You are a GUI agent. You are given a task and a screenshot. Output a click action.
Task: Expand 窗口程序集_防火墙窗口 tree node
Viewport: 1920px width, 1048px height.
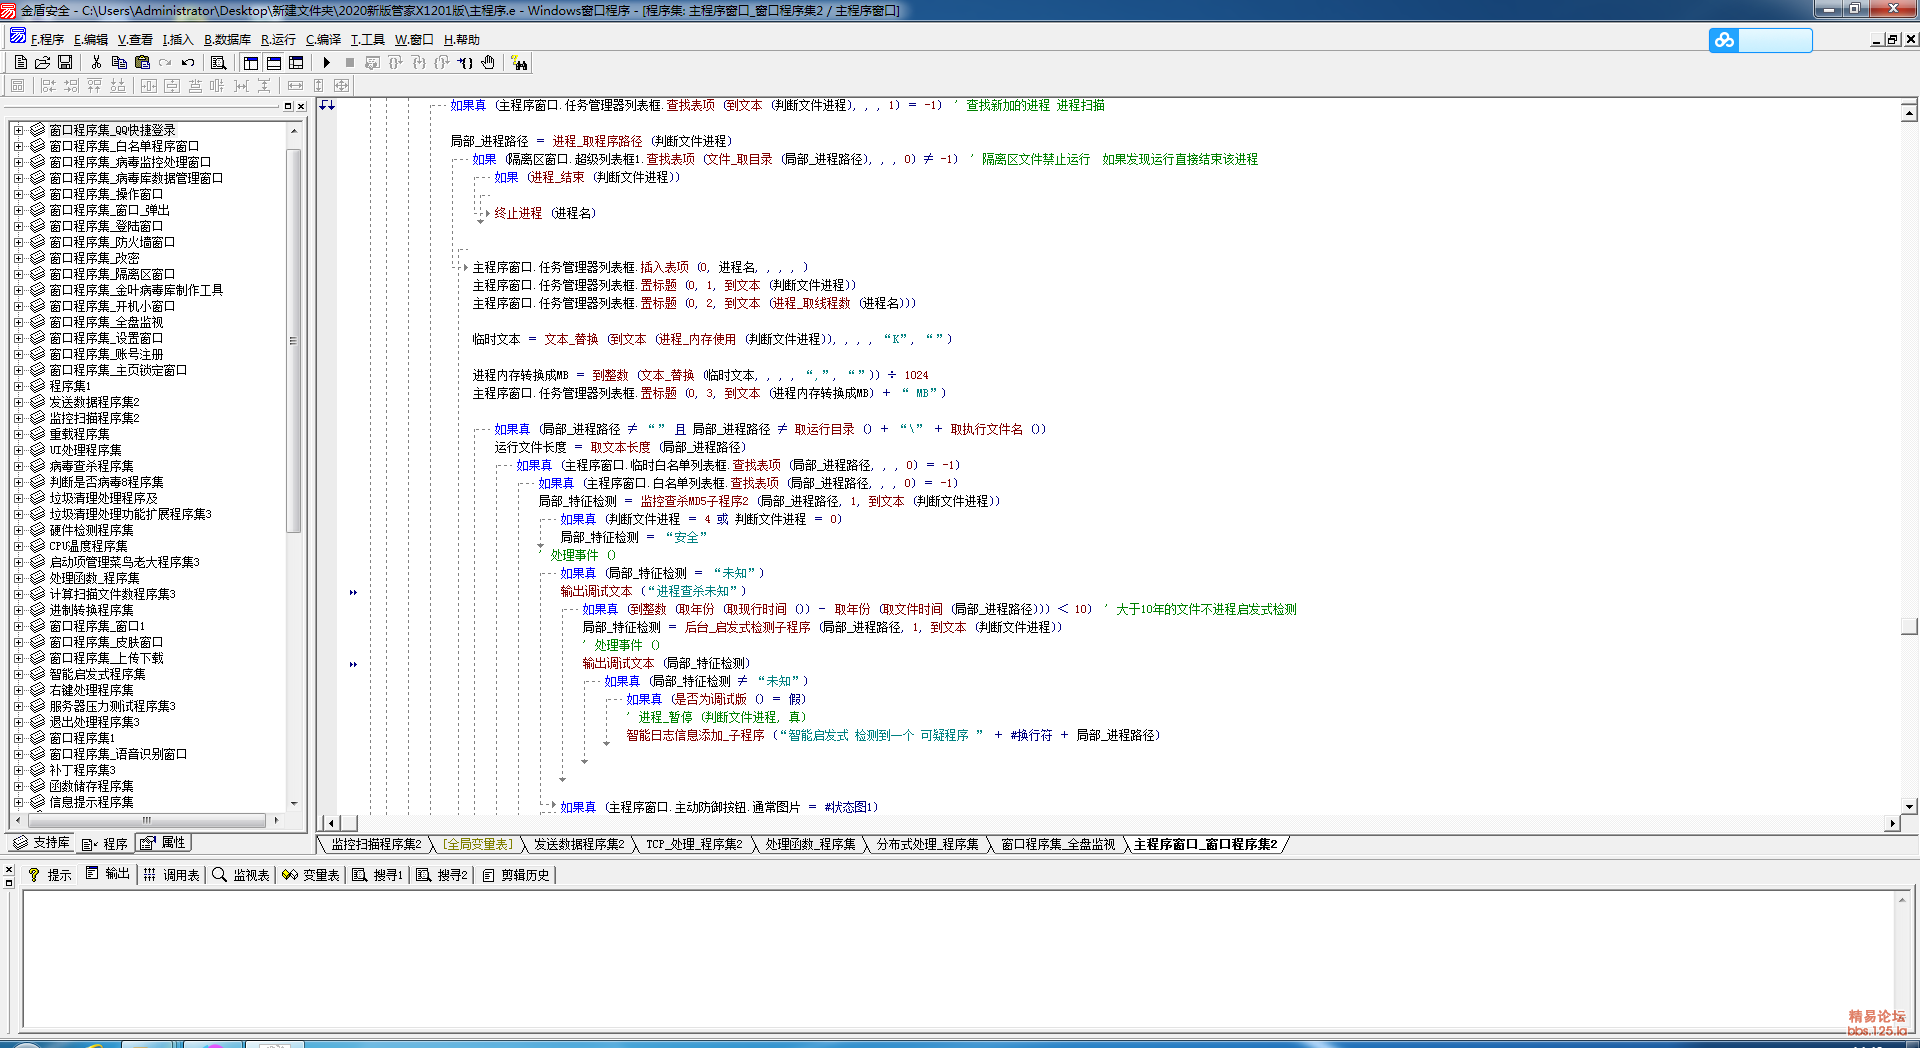click(x=18, y=242)
